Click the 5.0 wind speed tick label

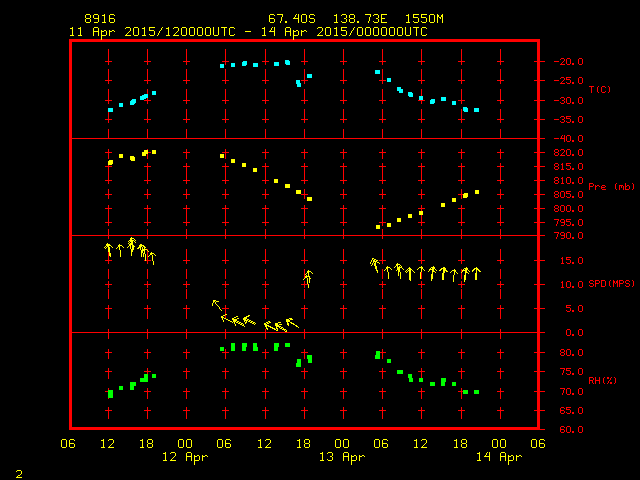click(x=574, y=309)
